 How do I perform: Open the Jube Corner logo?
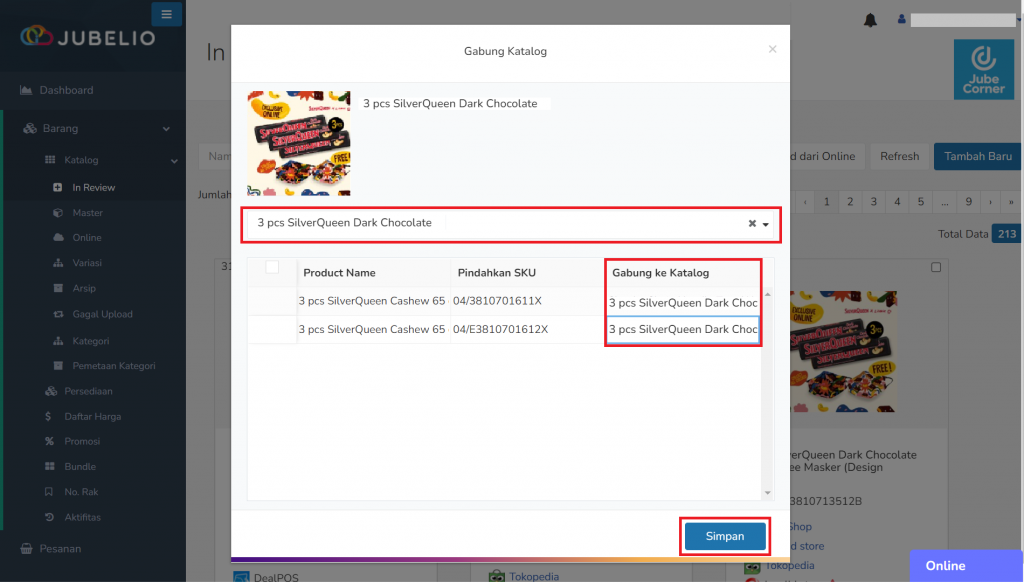(984, 69)
